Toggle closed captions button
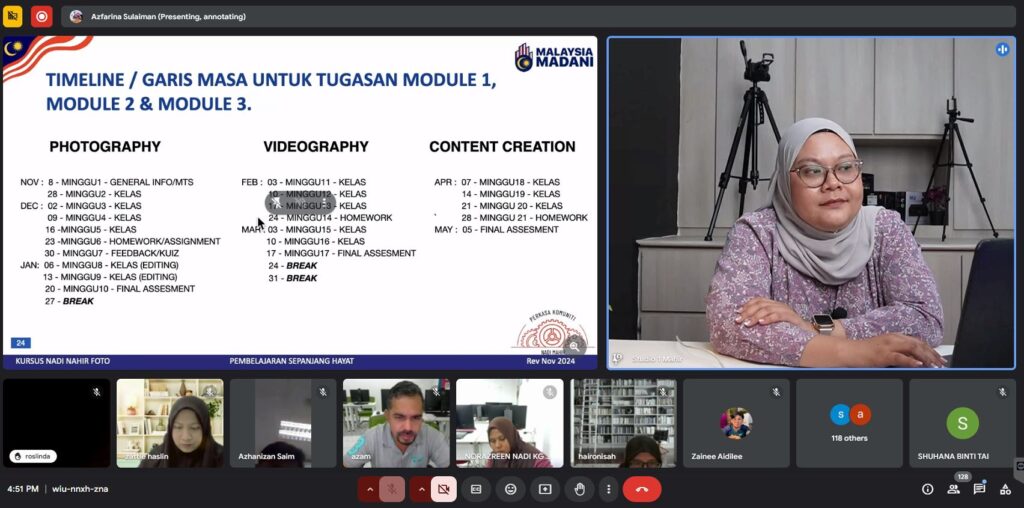 click(476, 489)
